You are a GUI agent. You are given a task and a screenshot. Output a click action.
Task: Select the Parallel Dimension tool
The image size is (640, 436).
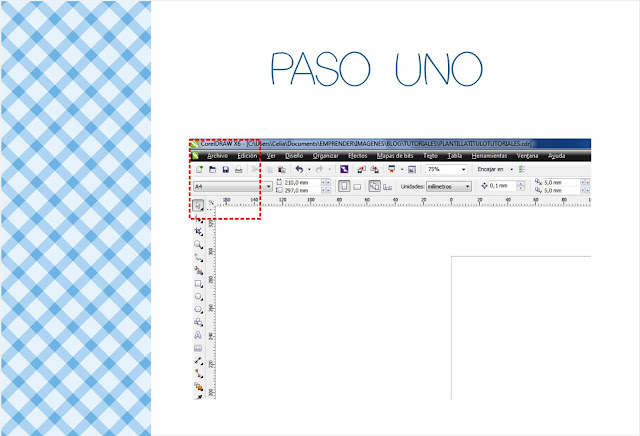coord(198,361)
